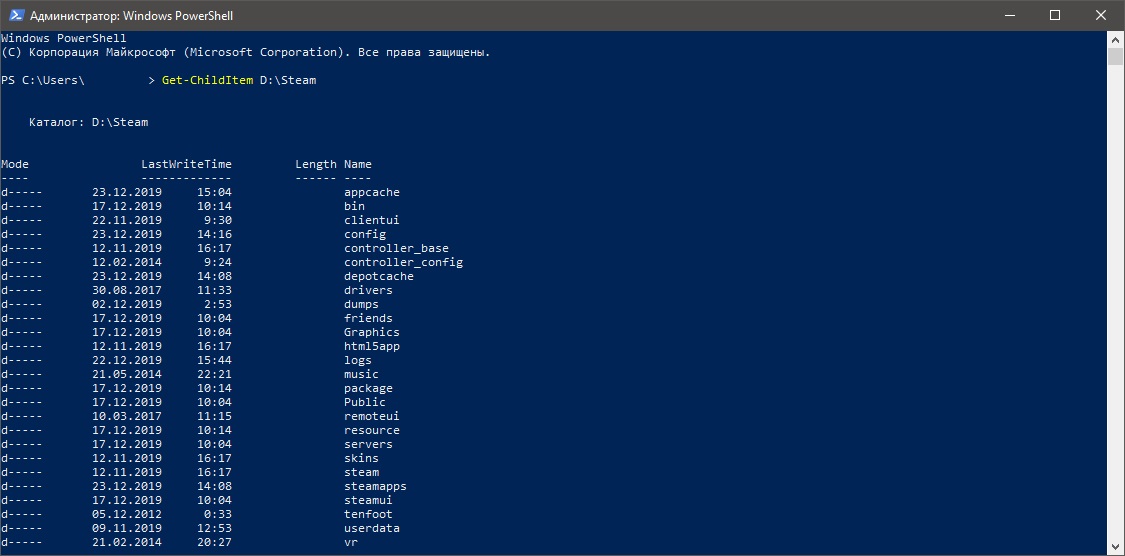
Task: Click the scrollbar down arrow
Action: pos(1116,548)
